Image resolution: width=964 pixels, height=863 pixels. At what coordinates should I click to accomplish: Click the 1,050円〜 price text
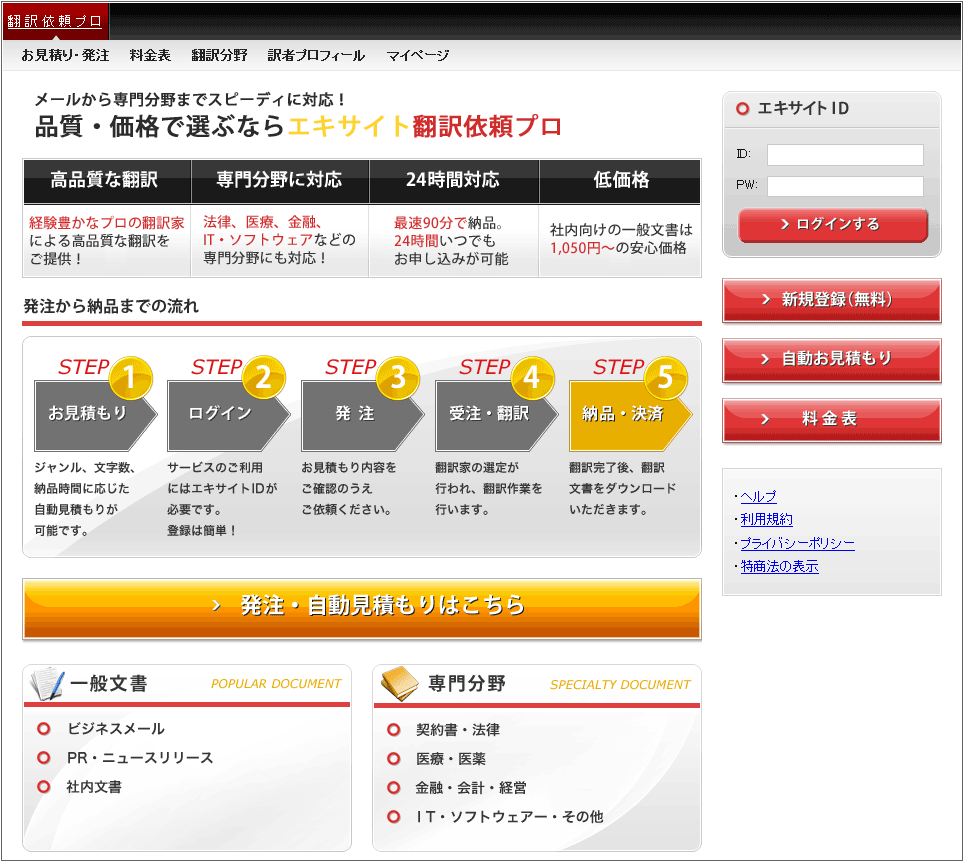point(582,248)
